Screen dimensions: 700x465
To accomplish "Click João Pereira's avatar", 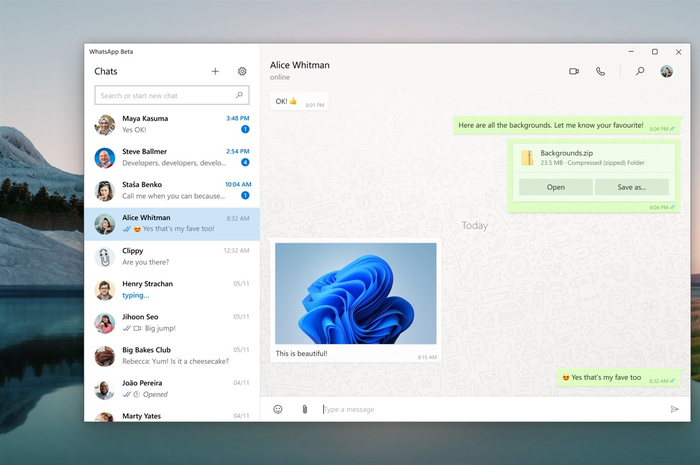I will pyautogui.click(x=105, y=389).
